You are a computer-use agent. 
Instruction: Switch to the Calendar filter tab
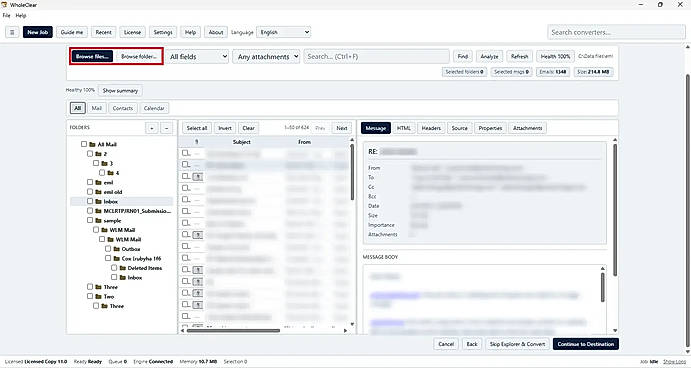[154, 108]
